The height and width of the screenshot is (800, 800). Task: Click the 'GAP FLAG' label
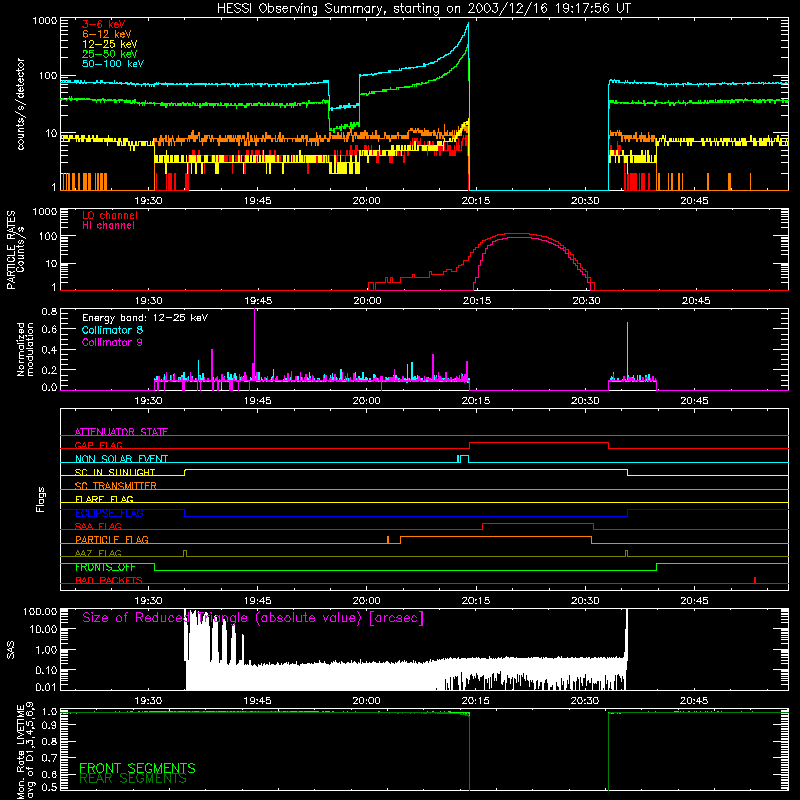pos(99,445)
